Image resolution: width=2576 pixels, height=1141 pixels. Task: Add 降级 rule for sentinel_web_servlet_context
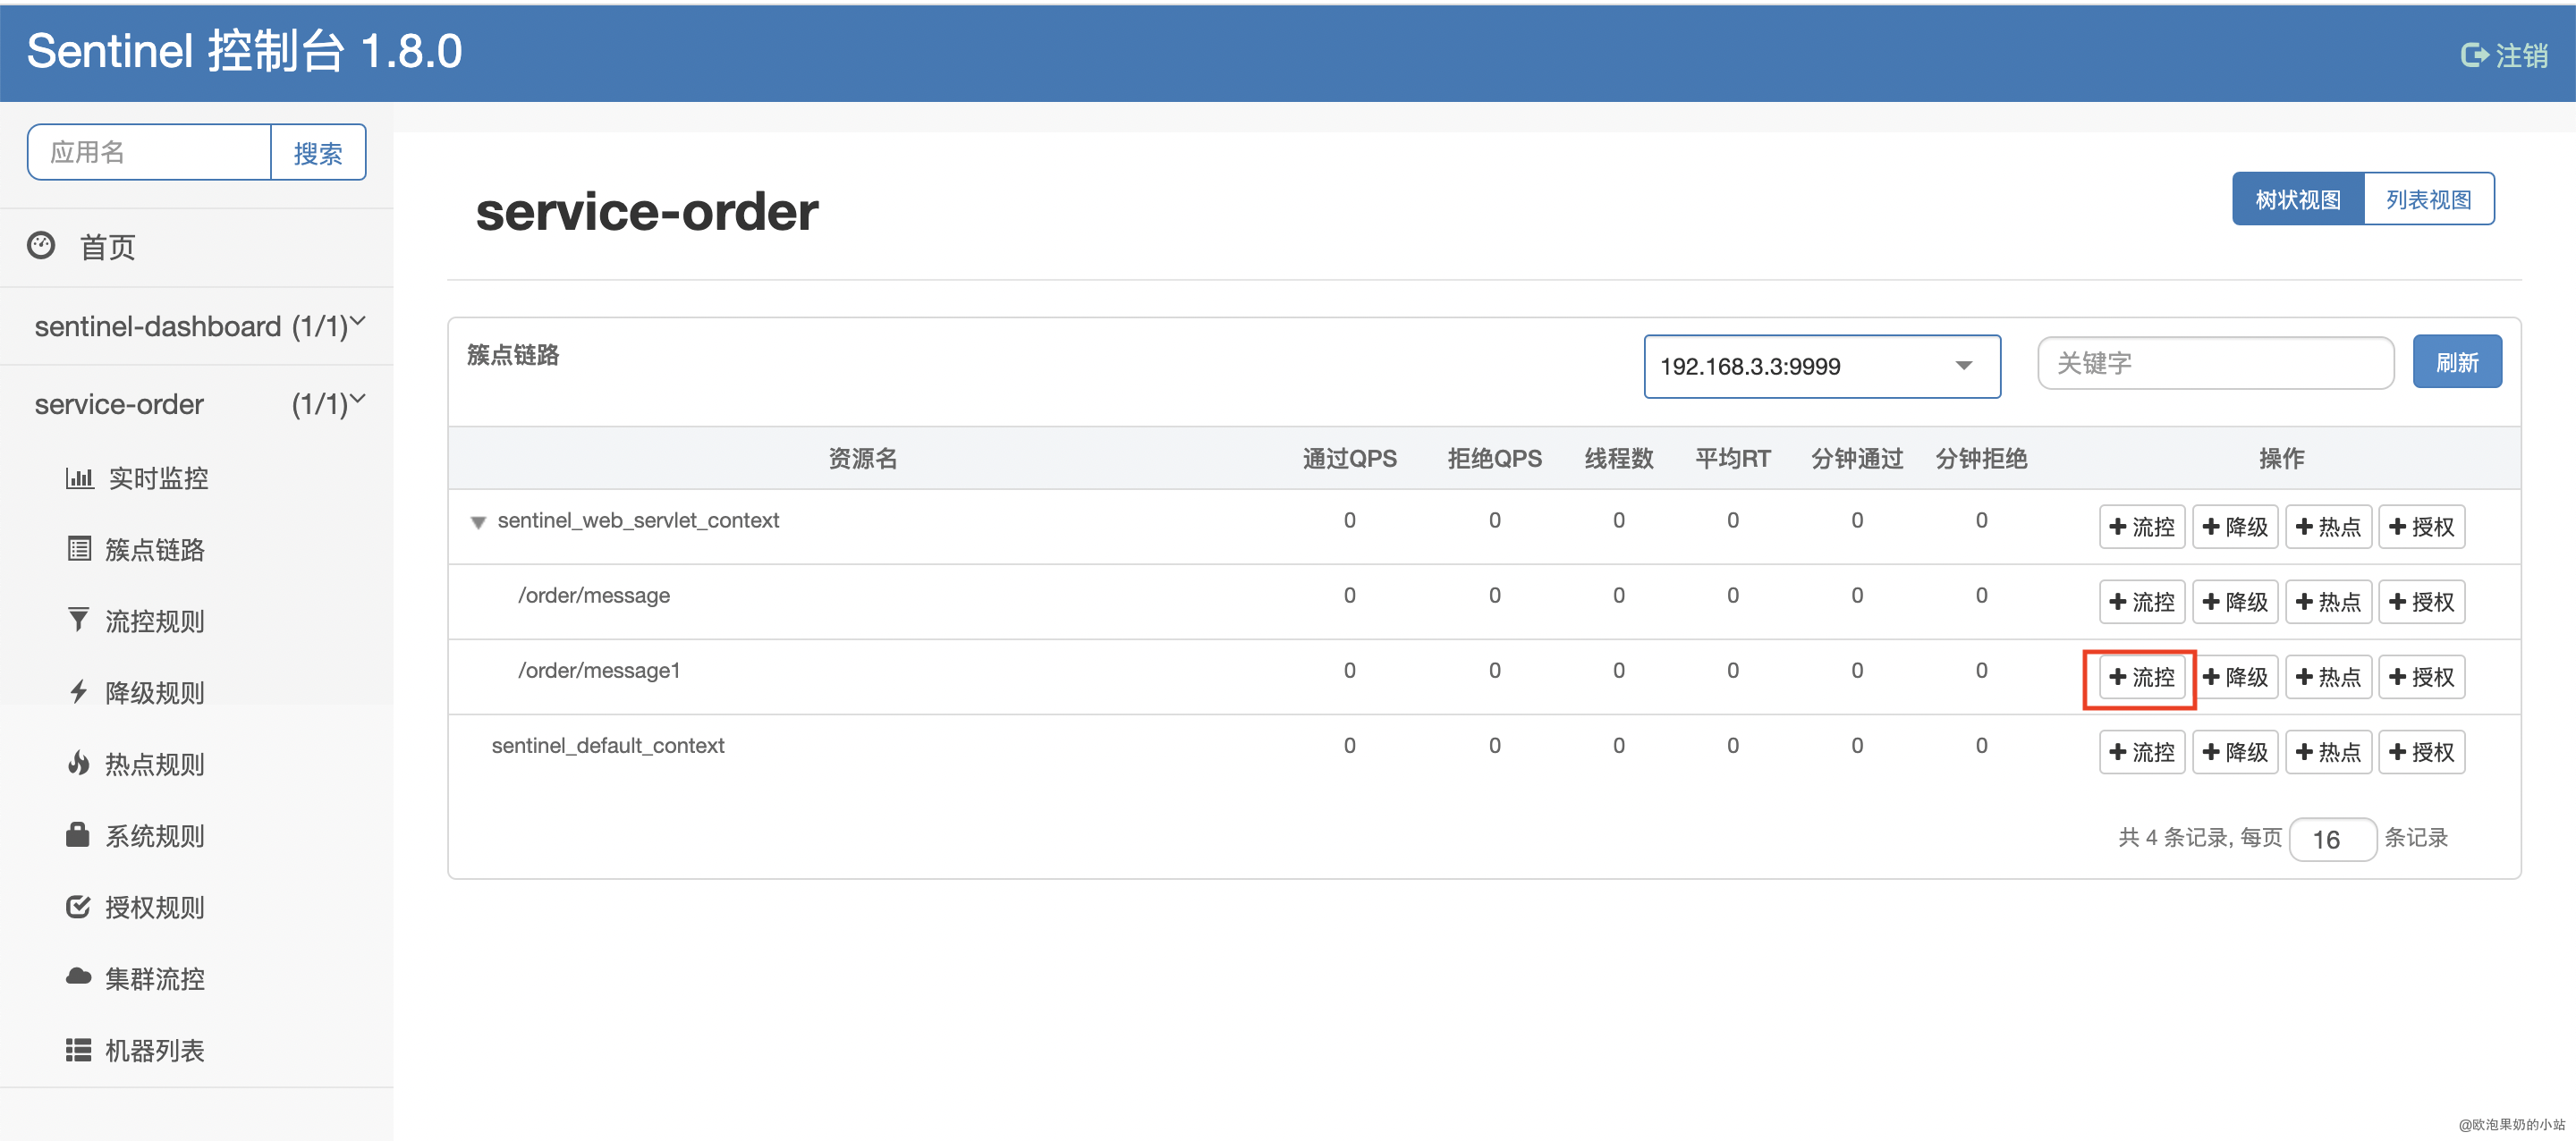(2235, 527)
